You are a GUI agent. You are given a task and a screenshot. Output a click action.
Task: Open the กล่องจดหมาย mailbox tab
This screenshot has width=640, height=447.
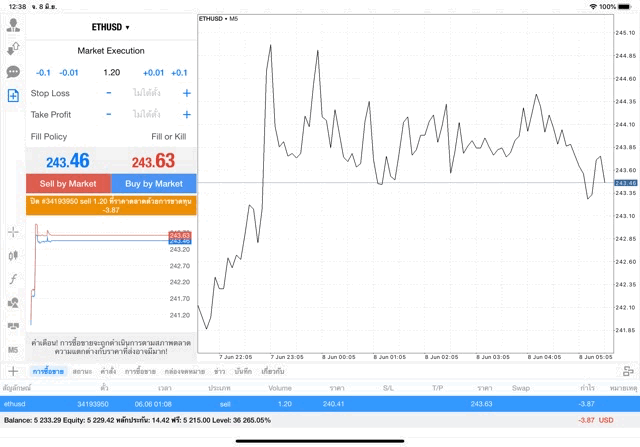coord(184,371)
